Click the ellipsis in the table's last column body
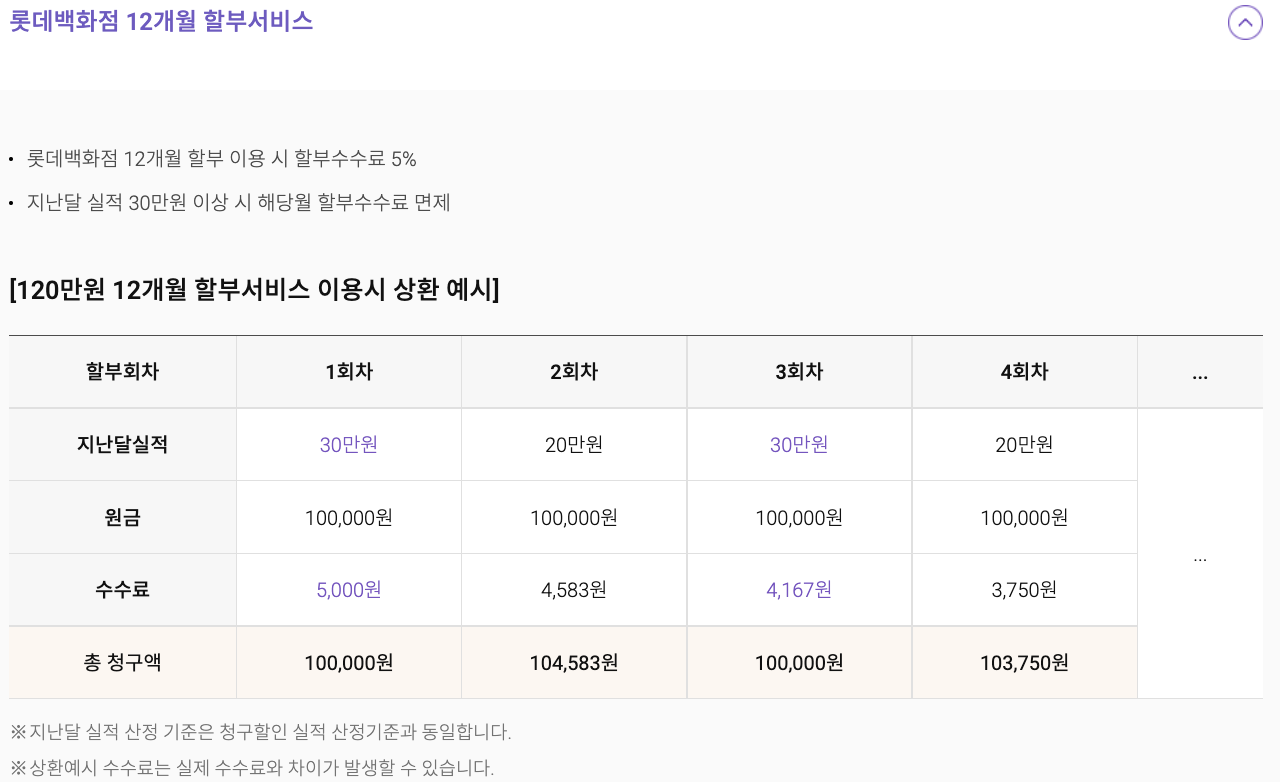Image resolution: width=1280 pixels, height=782 pixels. [x=1200, y=553]
